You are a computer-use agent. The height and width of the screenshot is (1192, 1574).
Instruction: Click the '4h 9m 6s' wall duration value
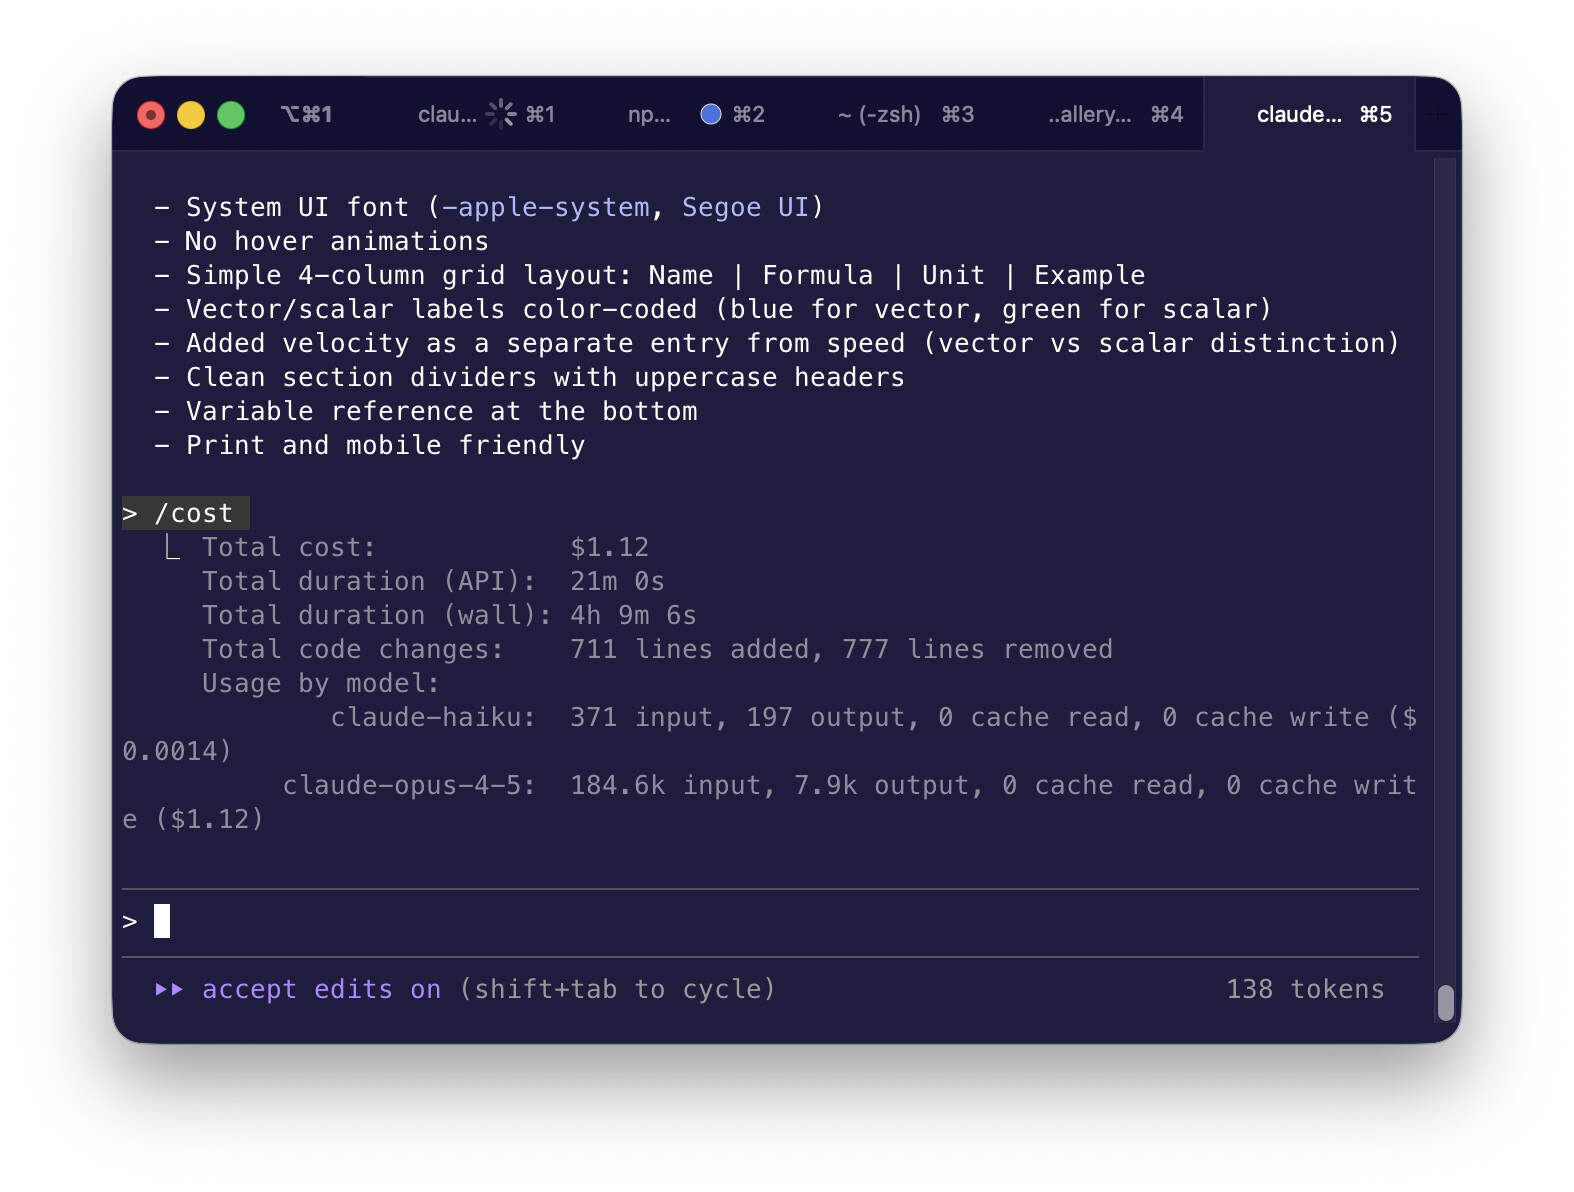tap(633, 616)
